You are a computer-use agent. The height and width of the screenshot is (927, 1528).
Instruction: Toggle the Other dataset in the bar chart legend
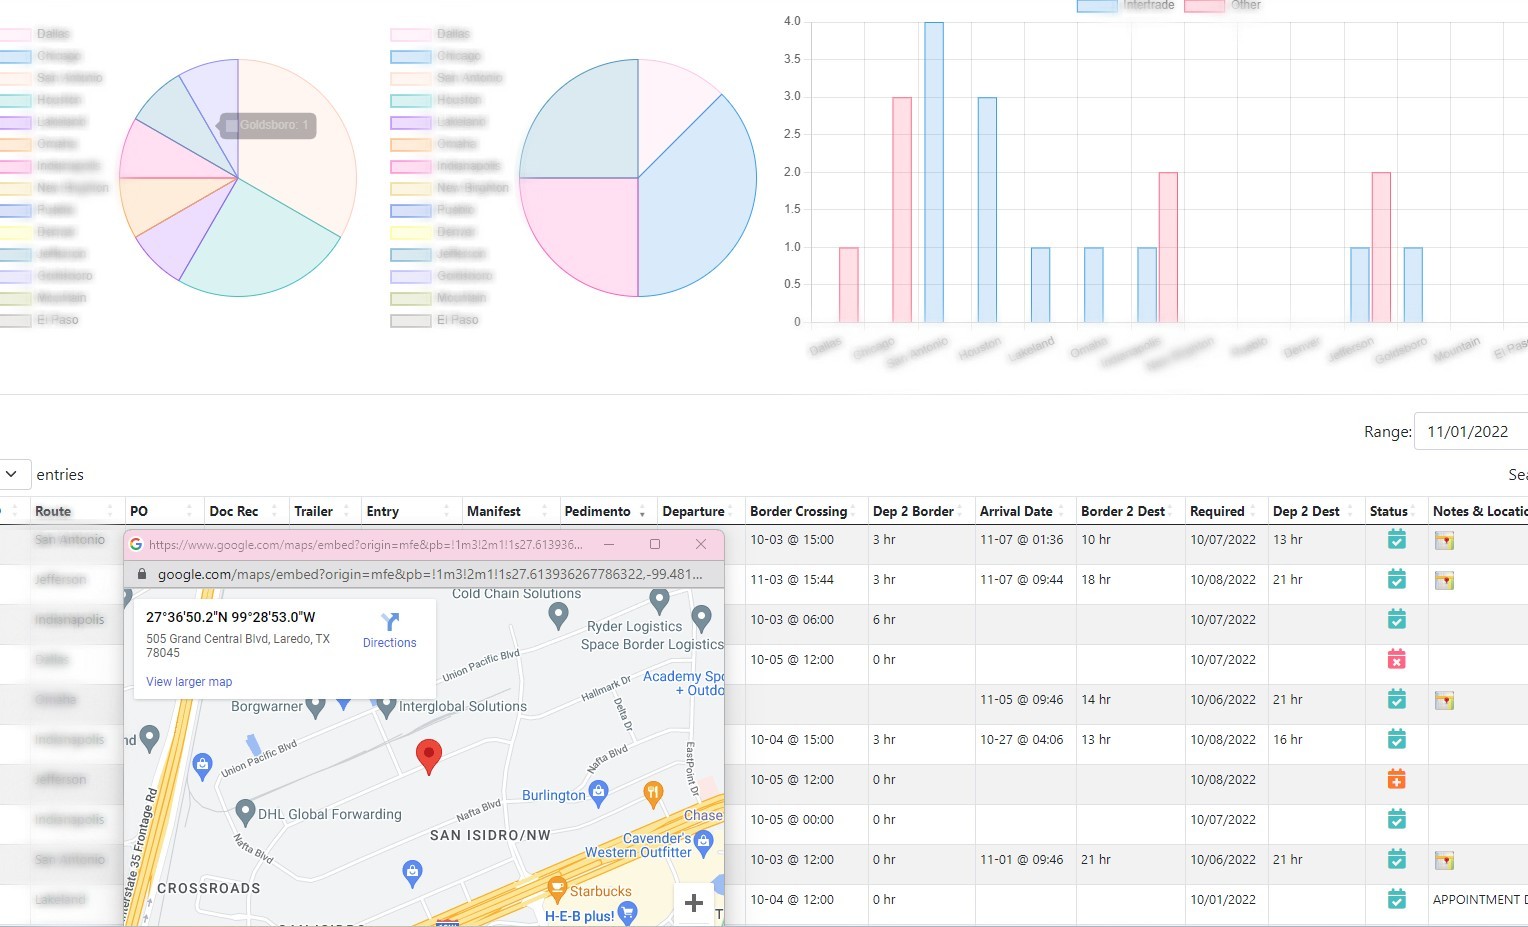pos(1204,6)
